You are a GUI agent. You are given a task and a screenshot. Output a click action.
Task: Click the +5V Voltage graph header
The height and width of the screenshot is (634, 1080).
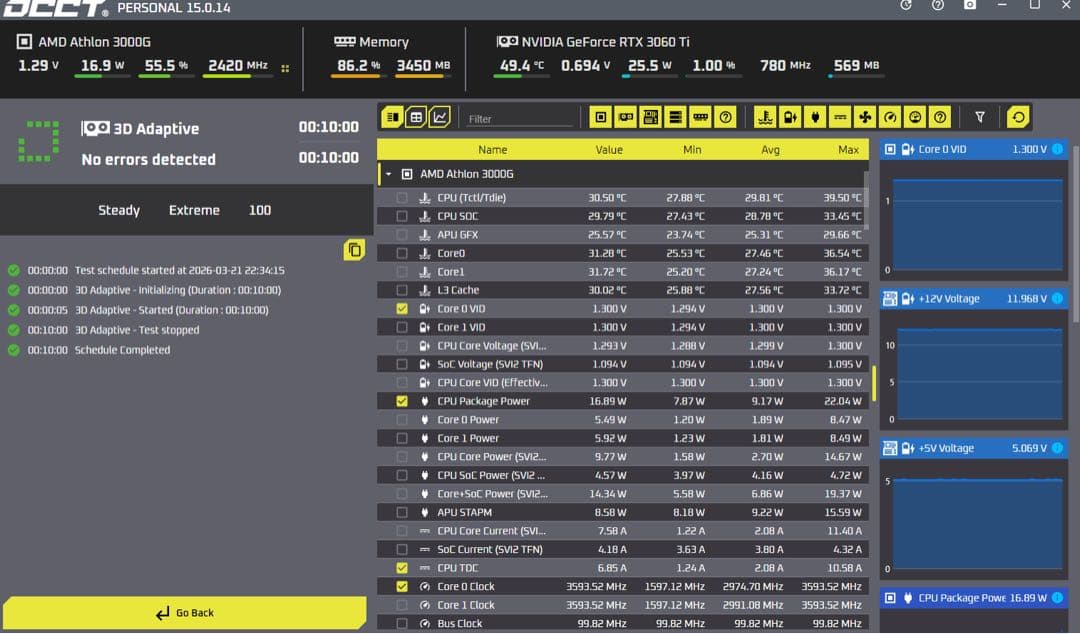click(974, 448)
